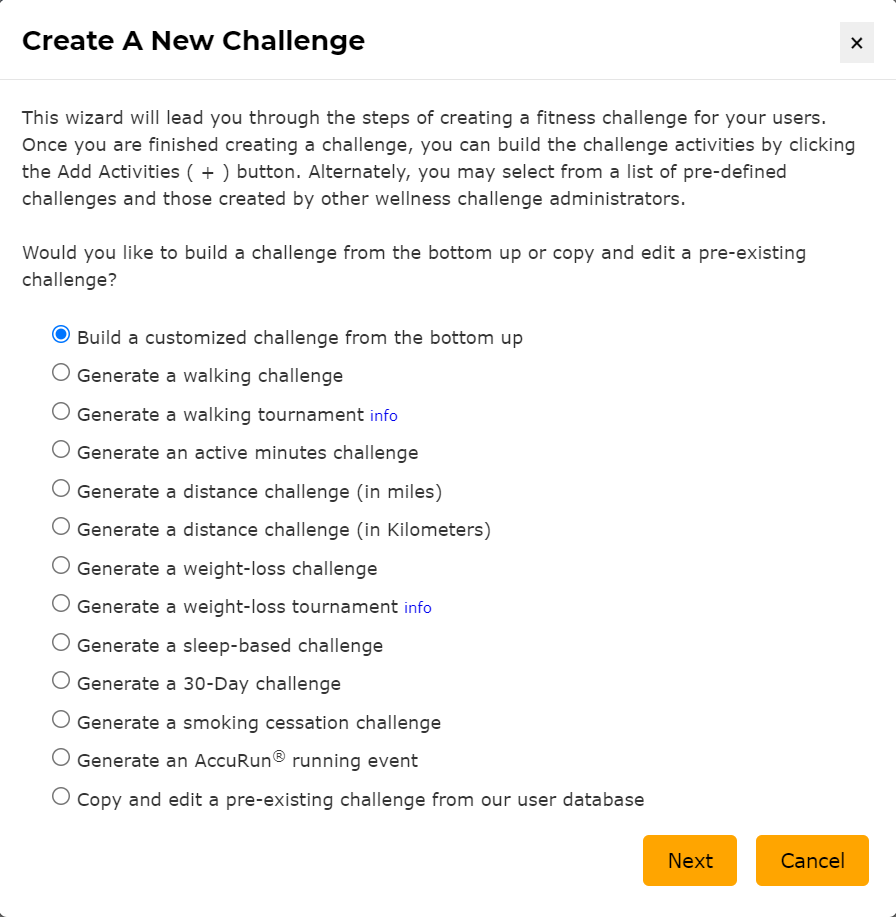Select the distance challenge in miles

60,487
